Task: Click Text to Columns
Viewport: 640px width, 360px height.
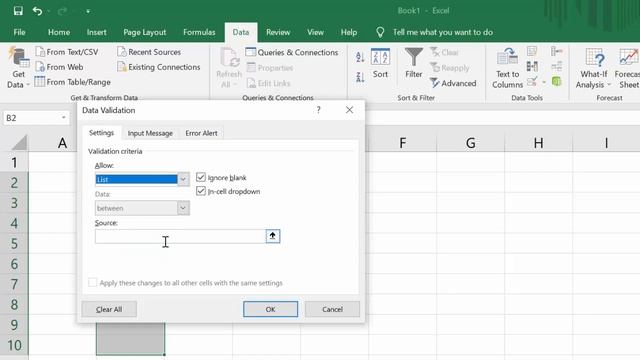Action: coord(507,68)
